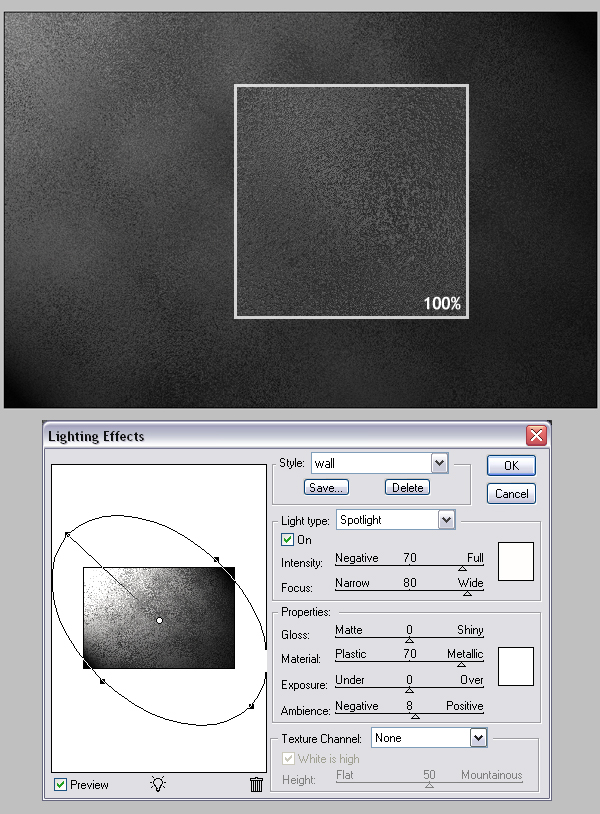Click the Focus slider handle
Viewport: 600px width, 814px height.
[x=467, y=593]
